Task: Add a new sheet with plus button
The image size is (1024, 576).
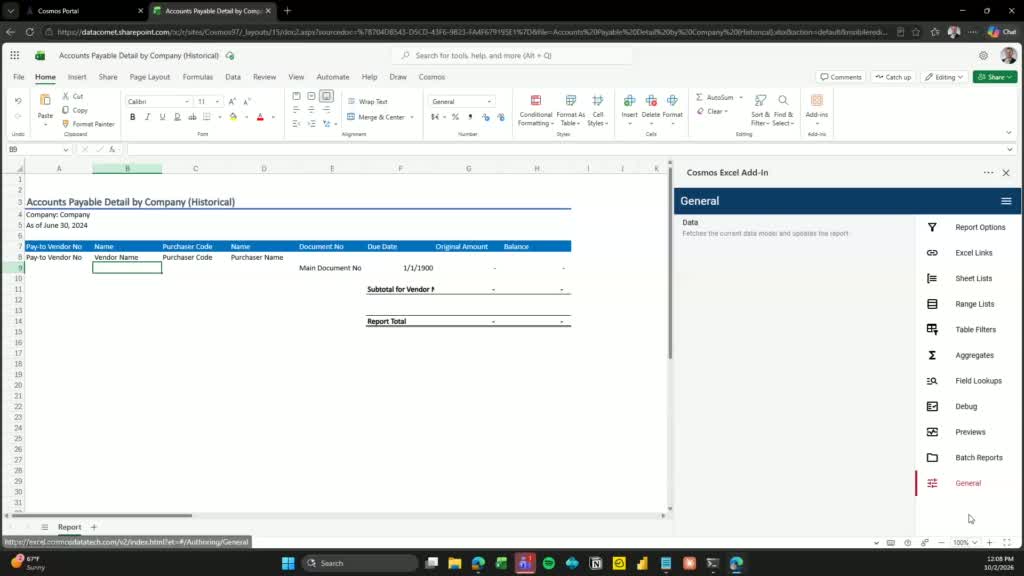Action: coord(93,527)
